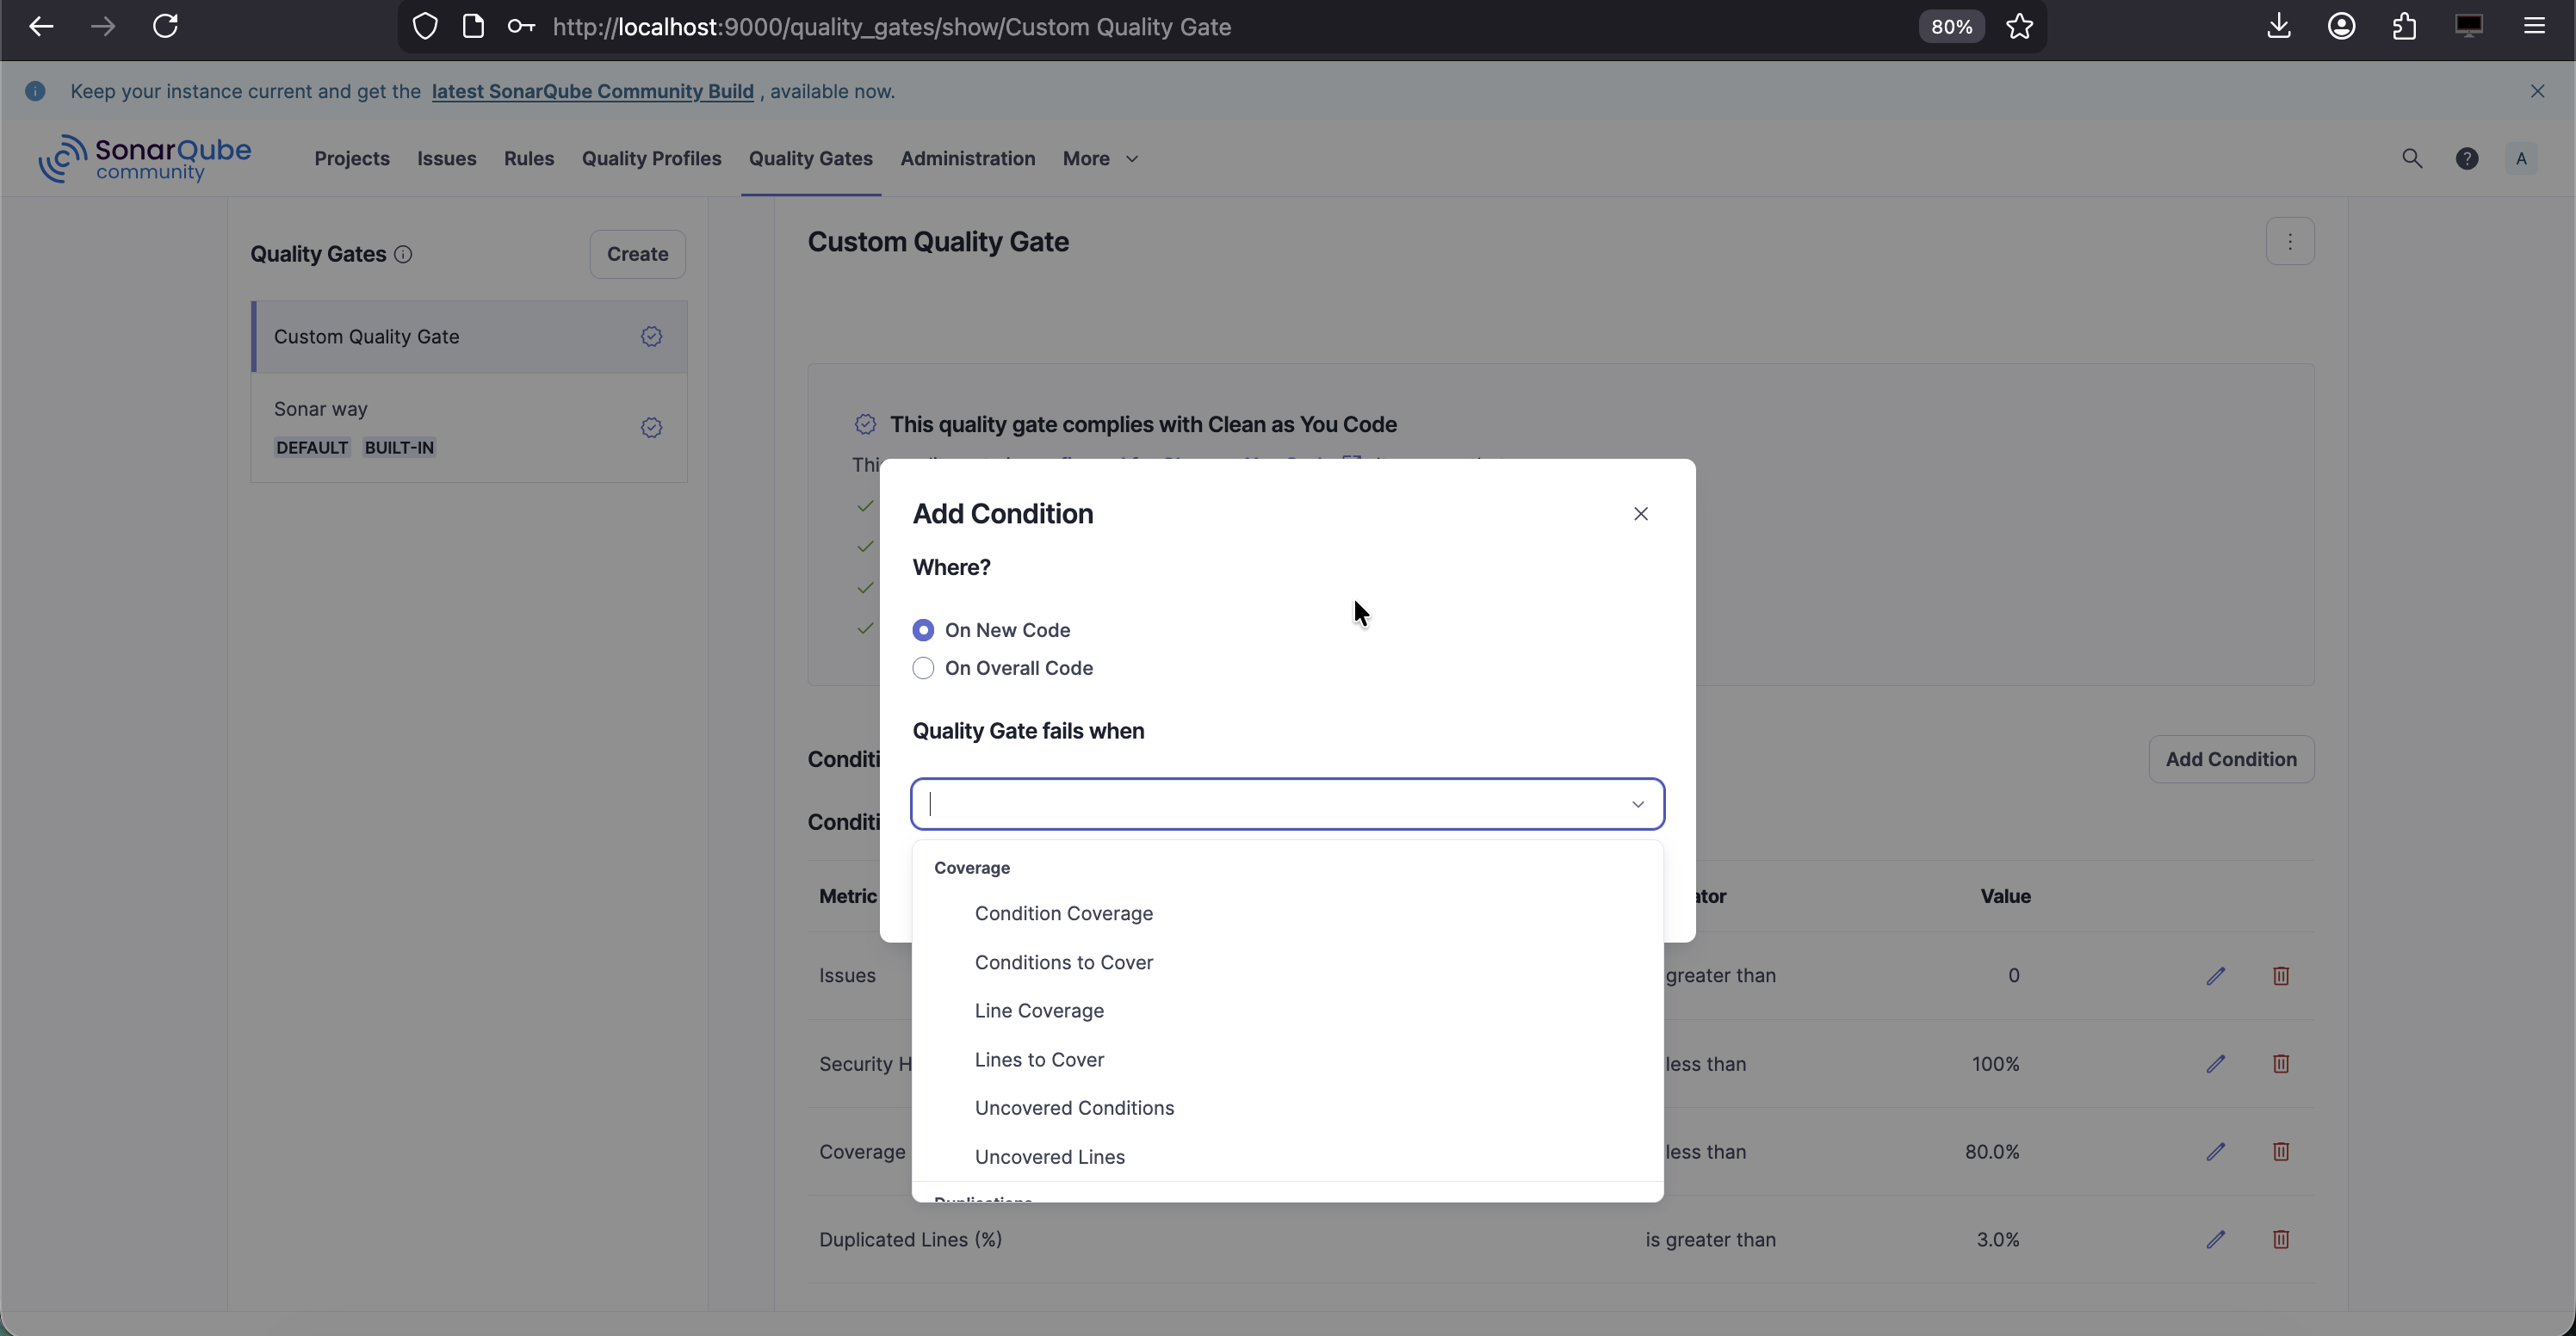Click the three-dots actions menu for Custom Quality Gate
2576x1336 pixels.
pos(2290,241)
